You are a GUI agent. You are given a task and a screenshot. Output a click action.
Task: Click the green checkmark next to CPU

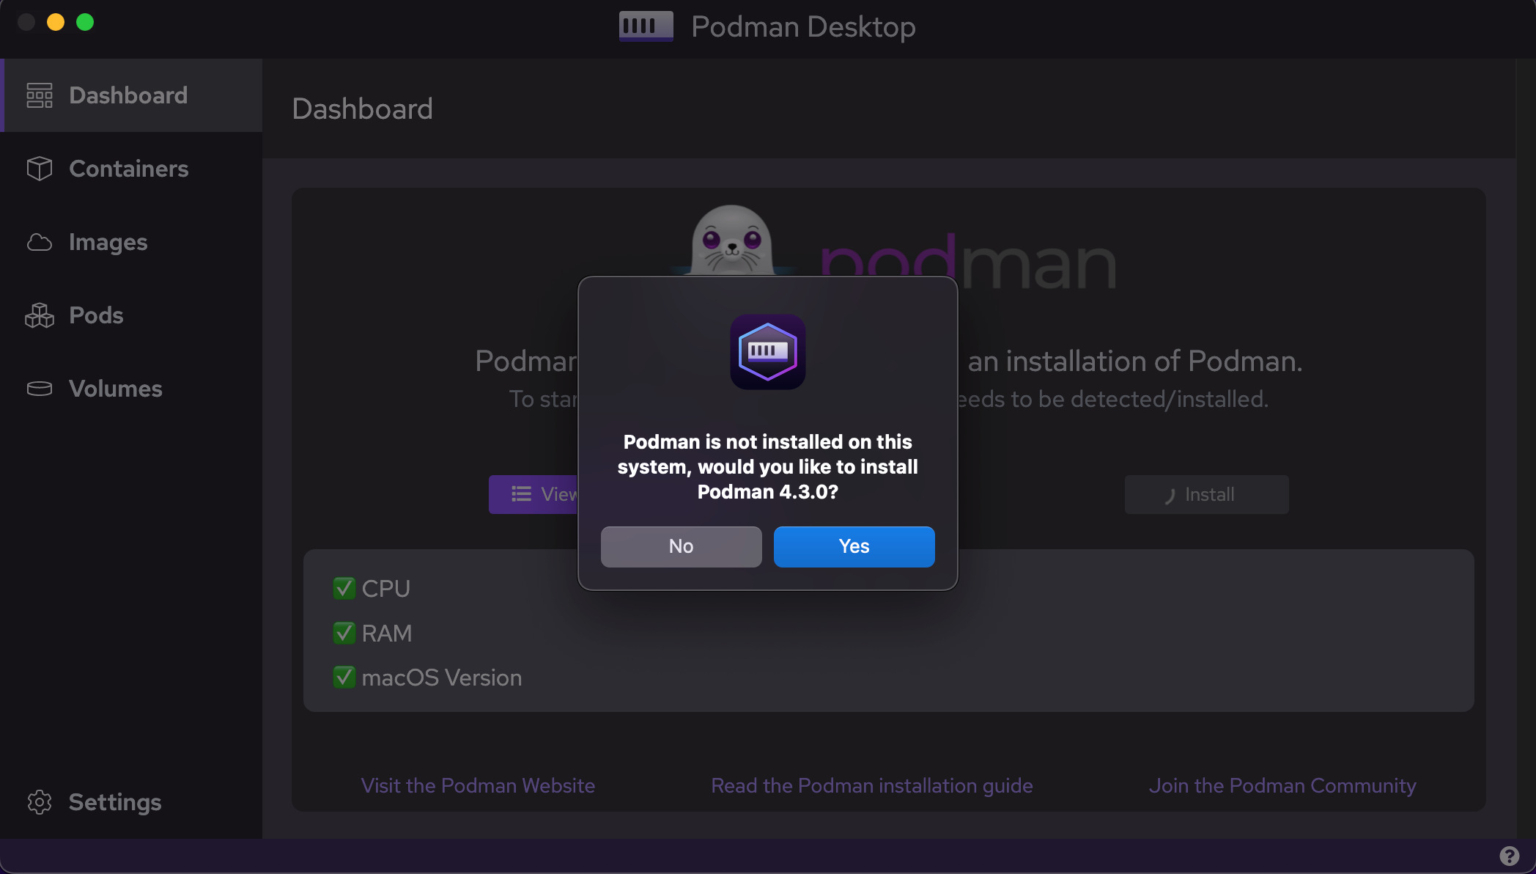[x=344, y=588]
